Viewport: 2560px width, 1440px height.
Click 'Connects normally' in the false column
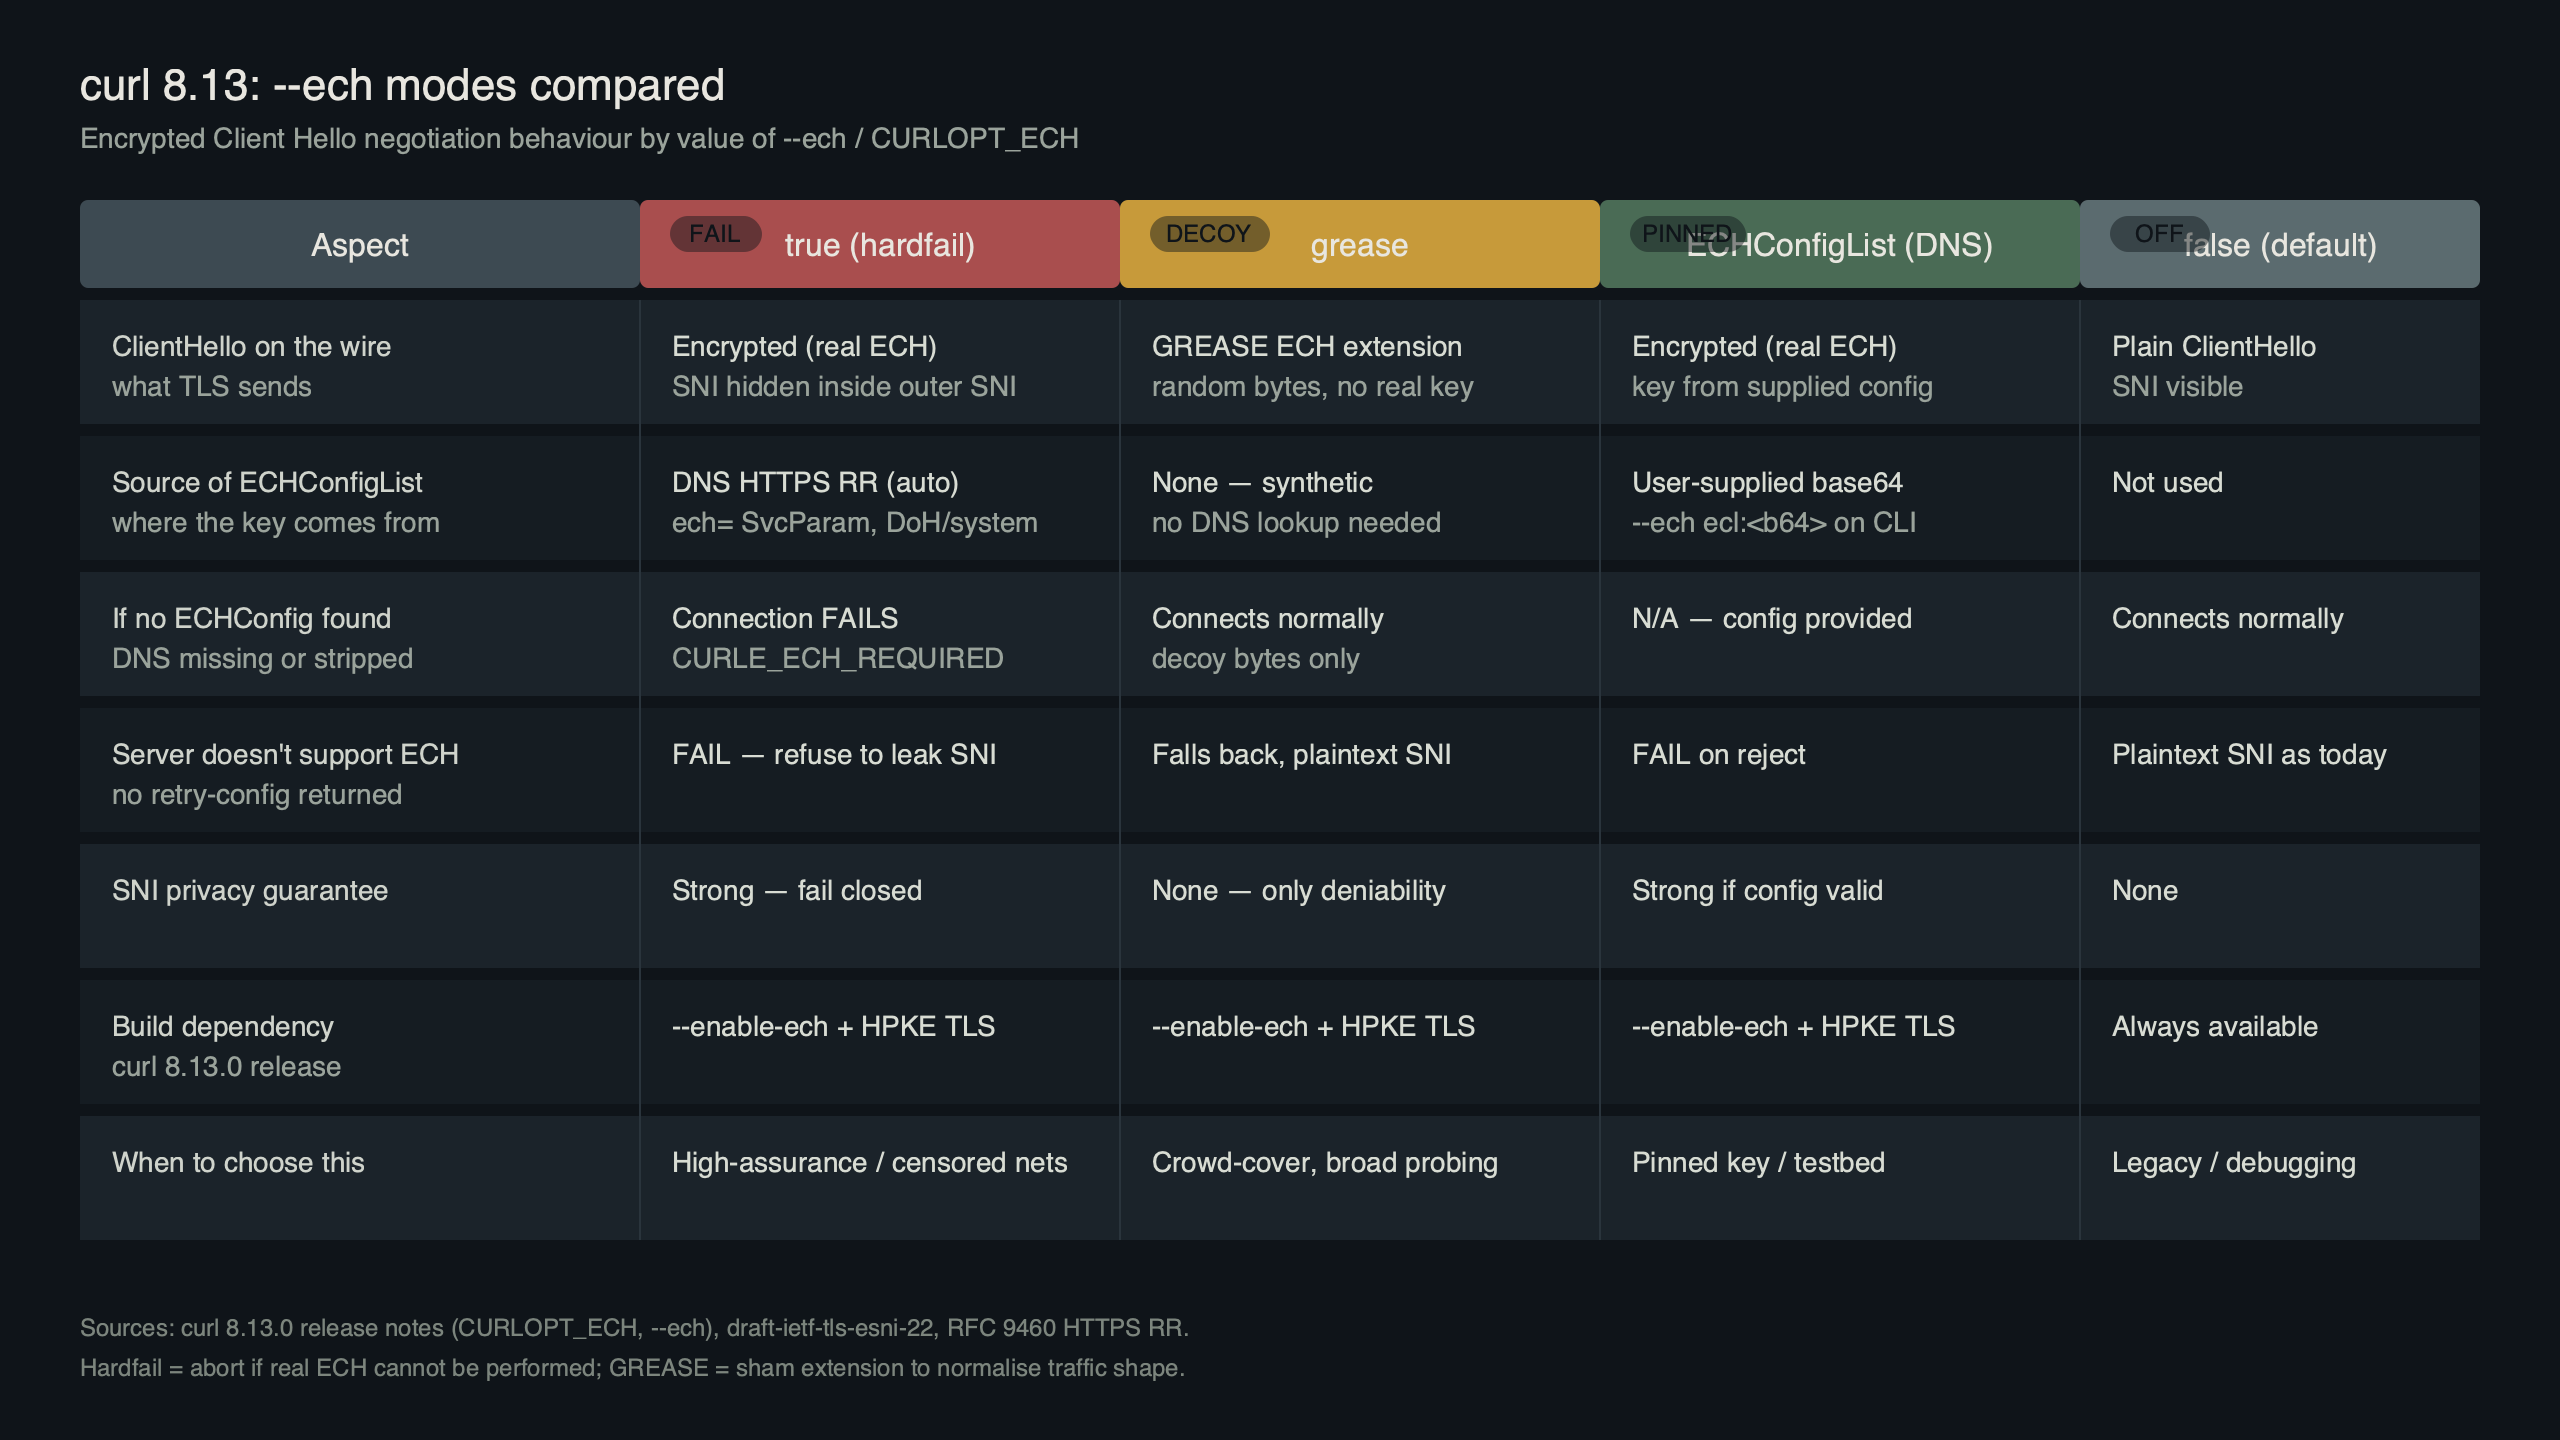tap(2227, 618)
